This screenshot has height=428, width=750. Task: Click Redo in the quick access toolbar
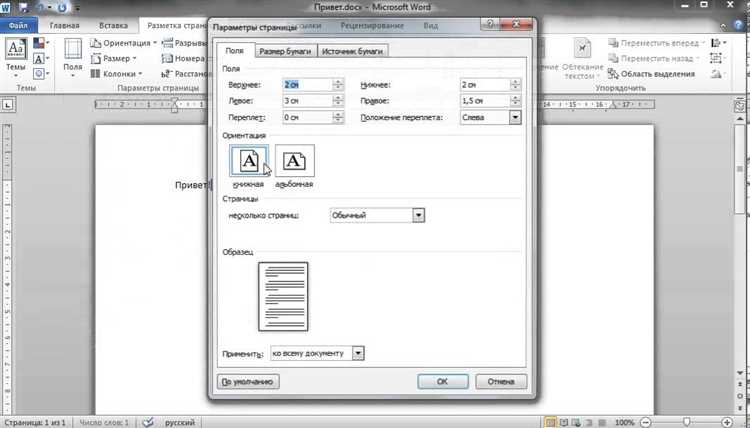pos(63,8)
